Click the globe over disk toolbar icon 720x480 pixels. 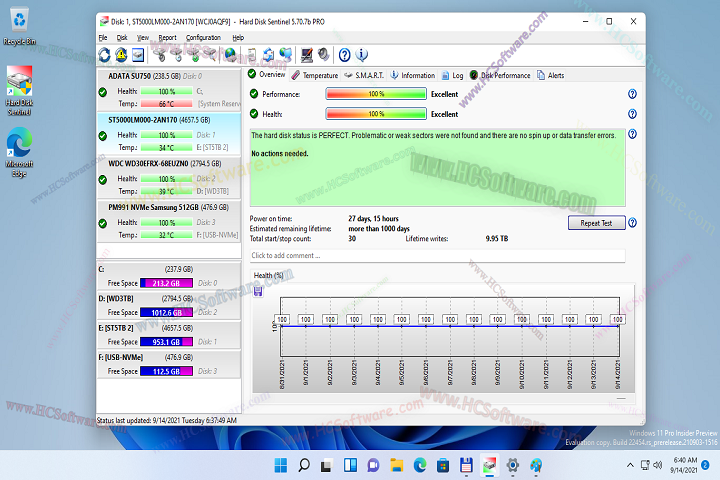231,55
